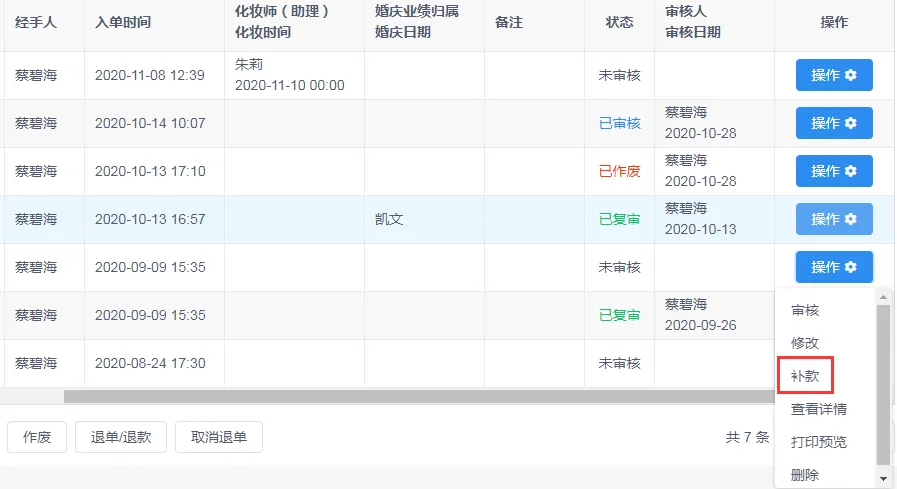Select 审核 from the dropdown menu
The image size is (897, 489).
coord(805,311)
